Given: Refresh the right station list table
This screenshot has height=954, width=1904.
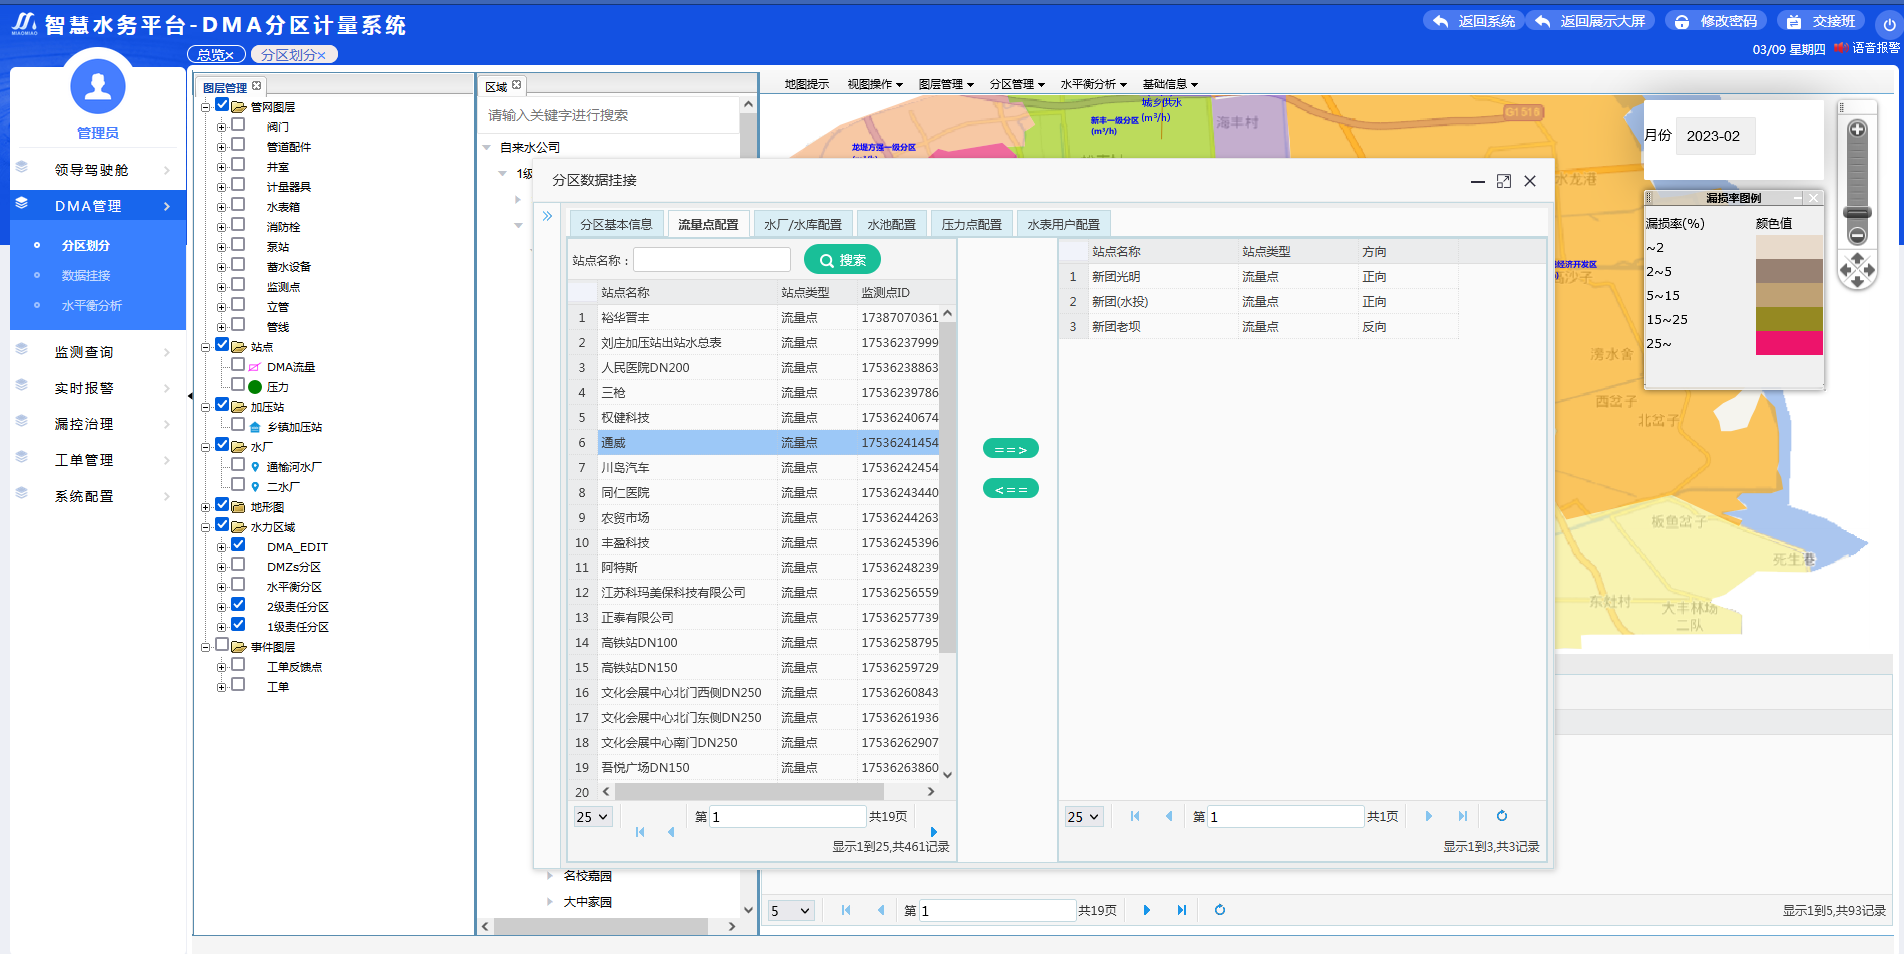Looking at the screenshot, I should pos(1501,816).
